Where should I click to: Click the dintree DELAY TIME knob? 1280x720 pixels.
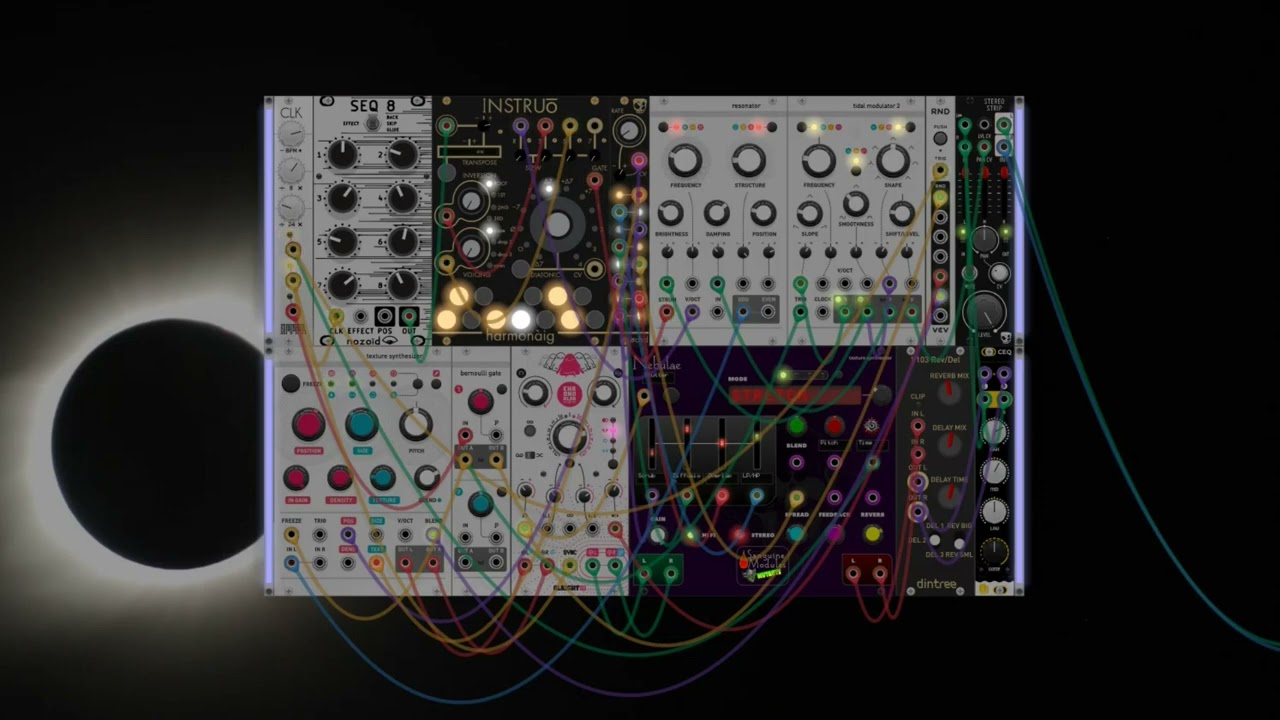pos(948,498)
